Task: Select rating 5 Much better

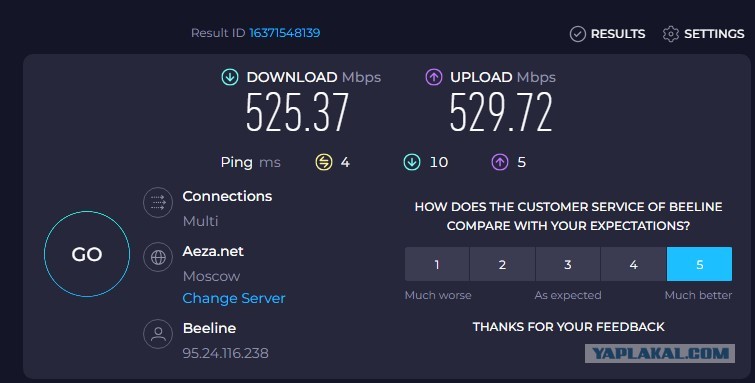Action: 700,264
